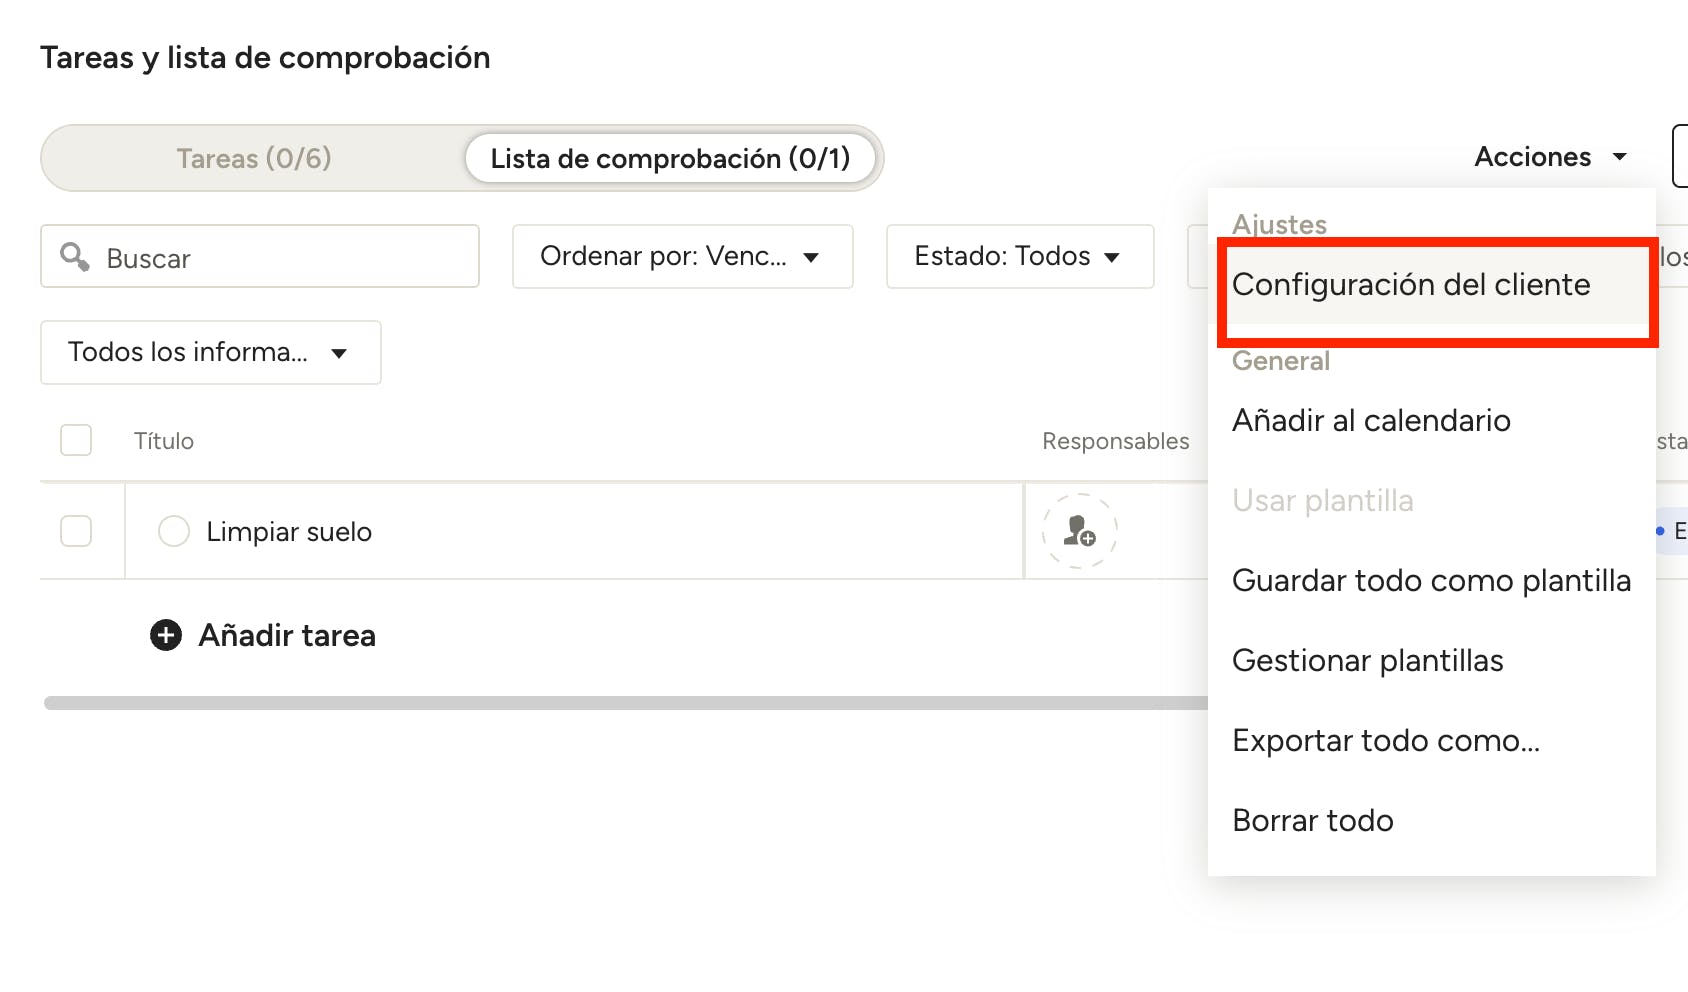The width and height of the screenshot is (1688, 992).
Task: Expand the Ordenar por dropdown
Action: pos(682,257)
